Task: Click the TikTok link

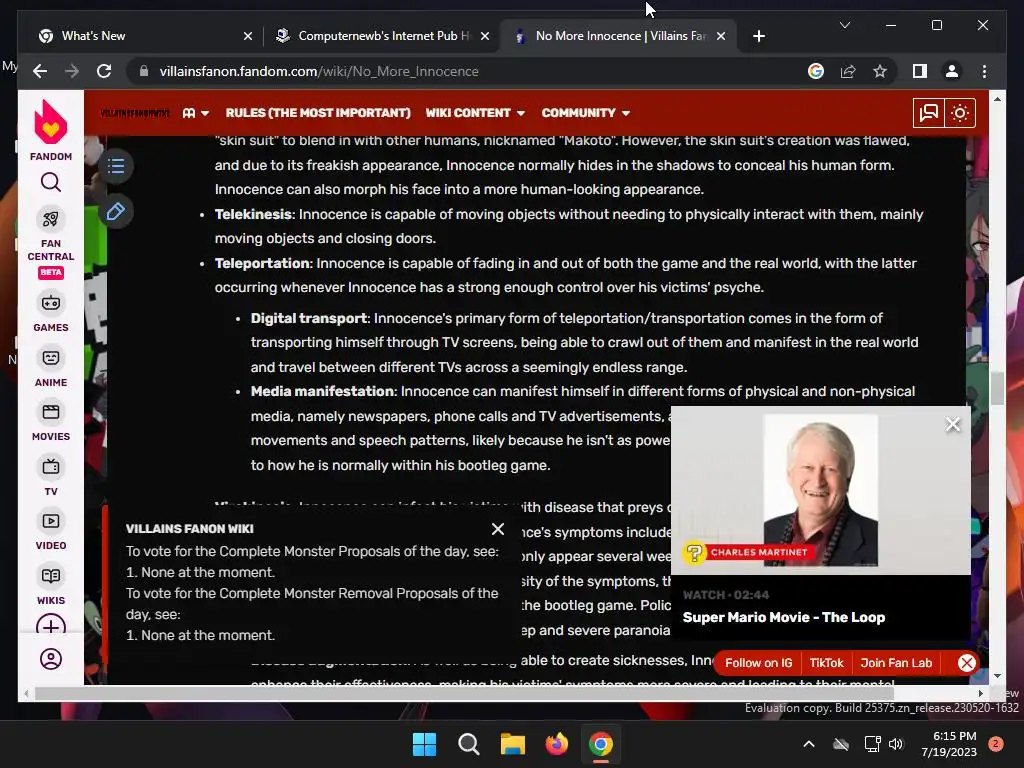Action: coord(826,663)
